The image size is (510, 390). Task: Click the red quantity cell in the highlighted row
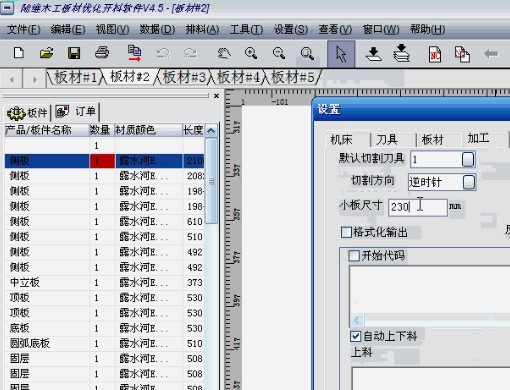[102, 161]
